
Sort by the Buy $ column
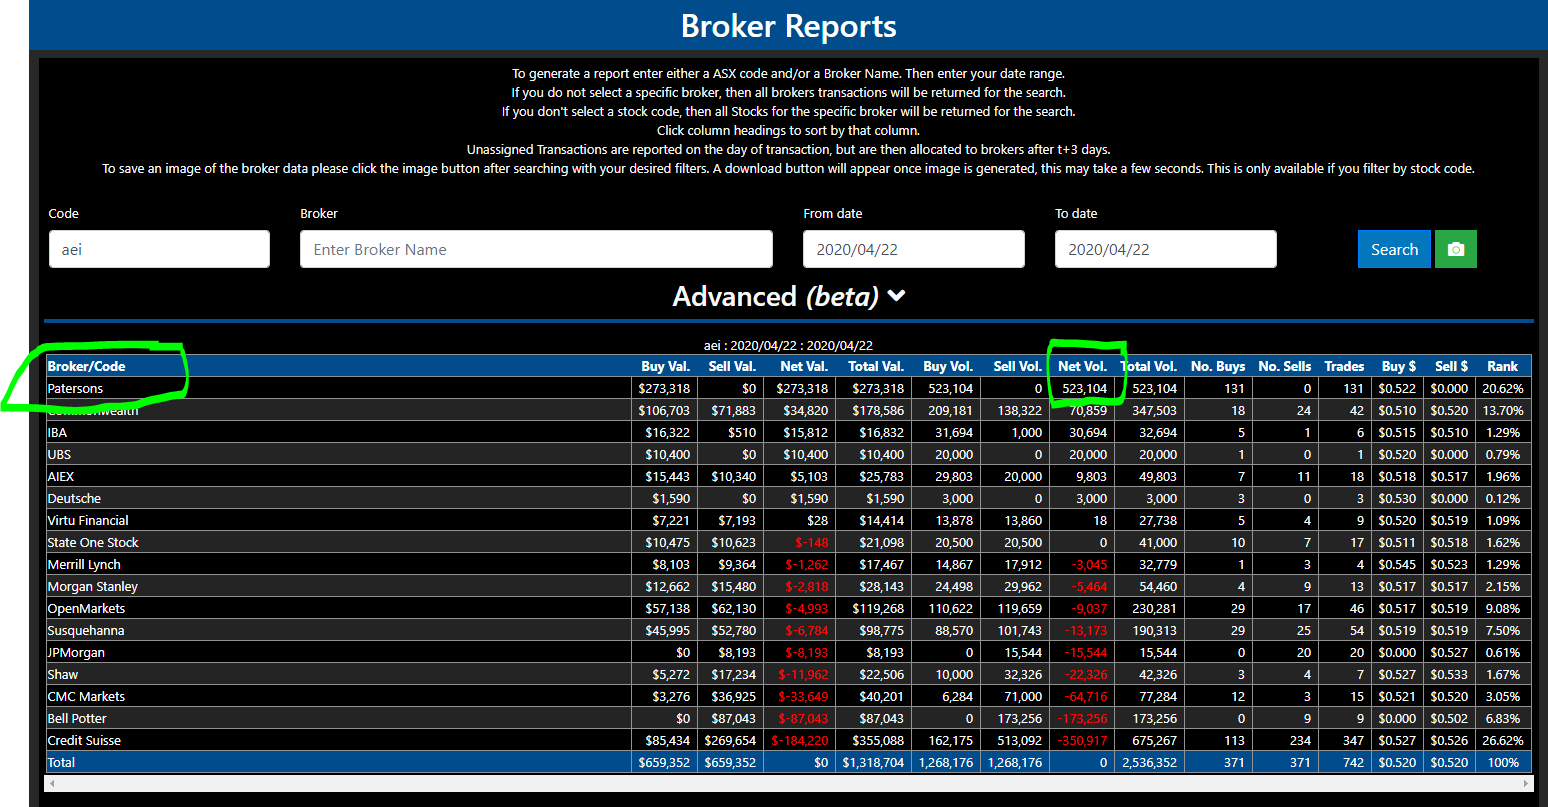(x=1399, y=366)
